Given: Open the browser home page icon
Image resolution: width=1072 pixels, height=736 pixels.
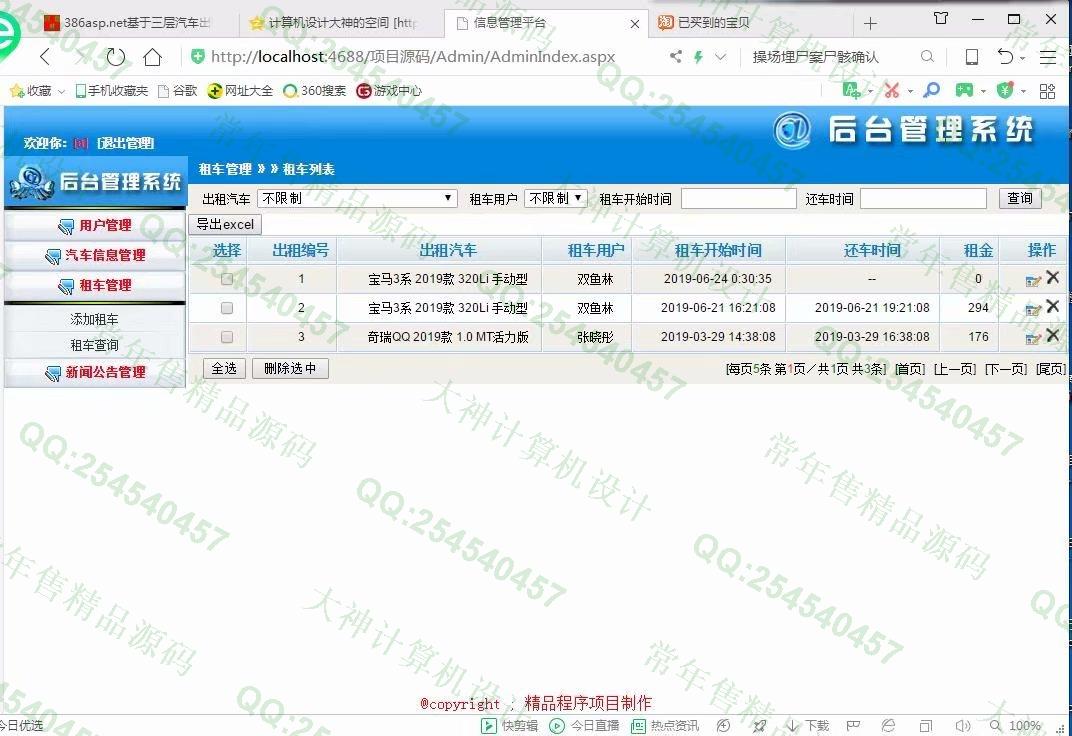Looking at the screenshot, I should click(x=152, y=57).
